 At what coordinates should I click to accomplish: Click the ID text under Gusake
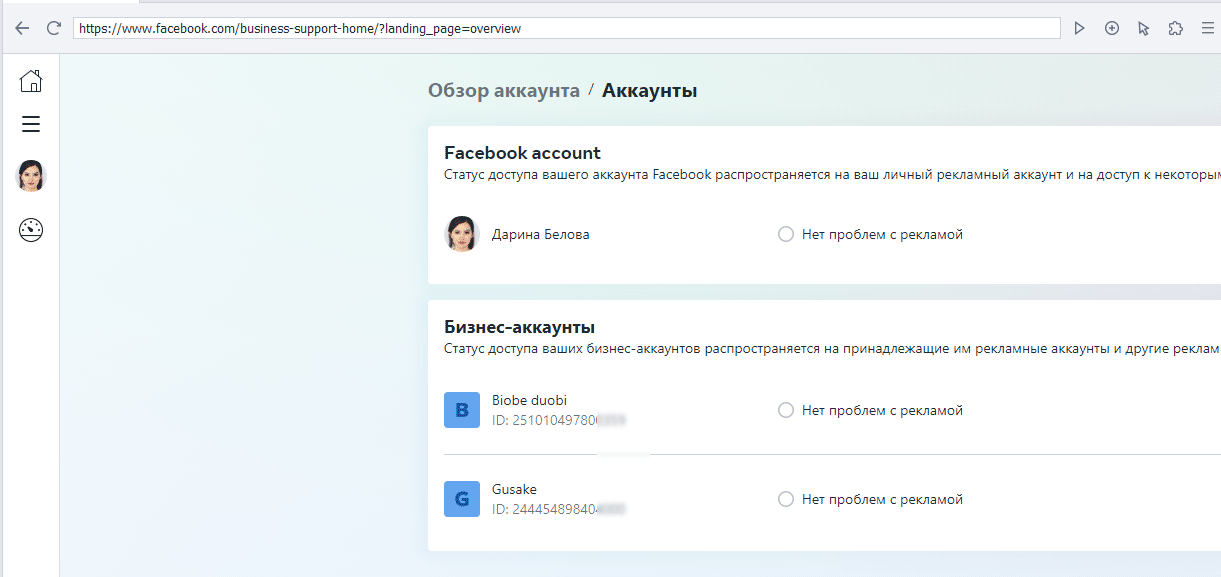(559, 509)
